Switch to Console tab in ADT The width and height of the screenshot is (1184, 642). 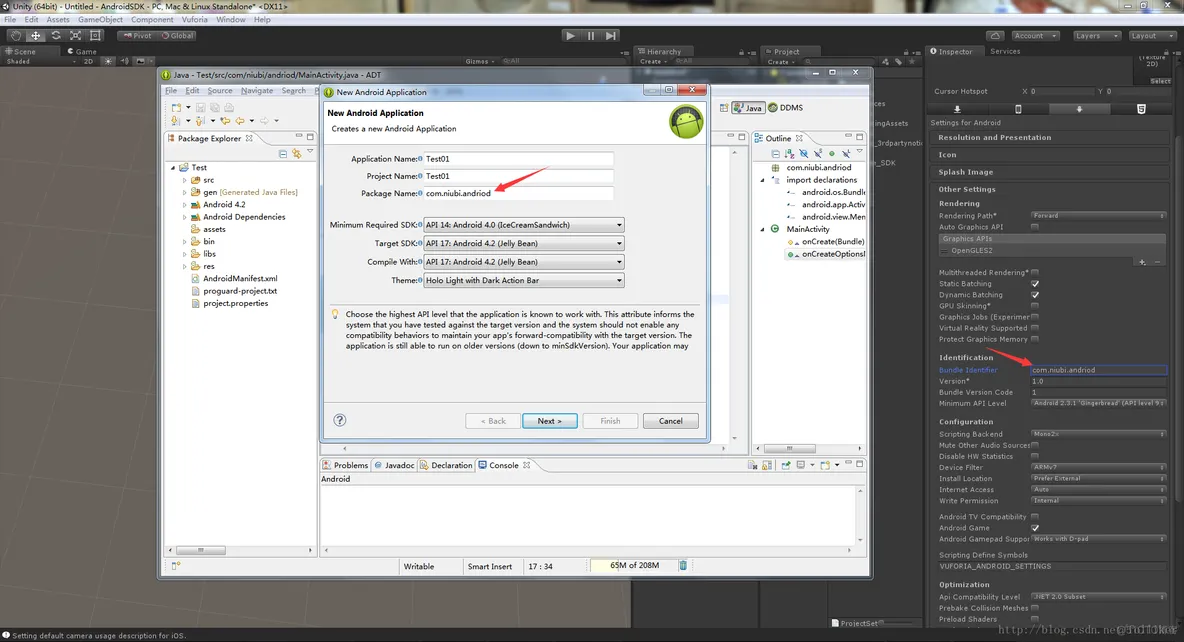pyautogui.click(x=504, y=465)
